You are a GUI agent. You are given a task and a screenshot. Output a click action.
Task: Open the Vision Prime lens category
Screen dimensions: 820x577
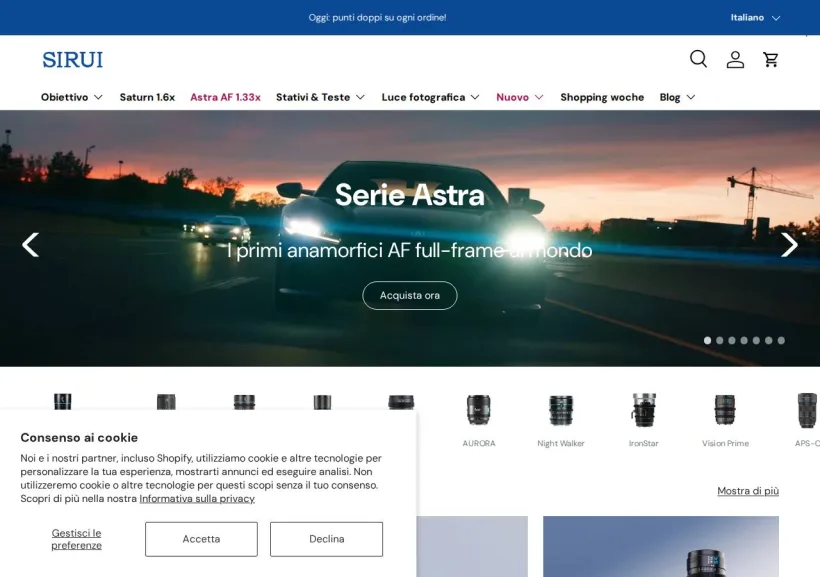[x=725, y=421]
